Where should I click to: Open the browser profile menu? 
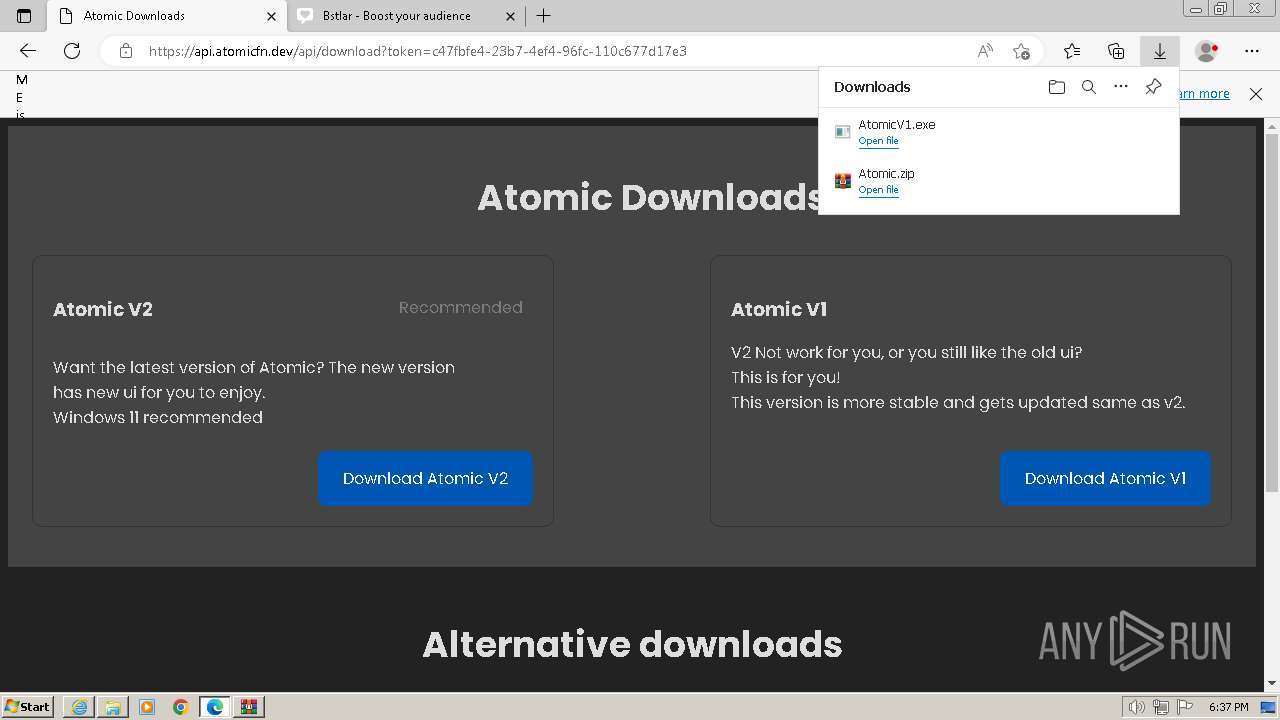(x=1207, y=51)
